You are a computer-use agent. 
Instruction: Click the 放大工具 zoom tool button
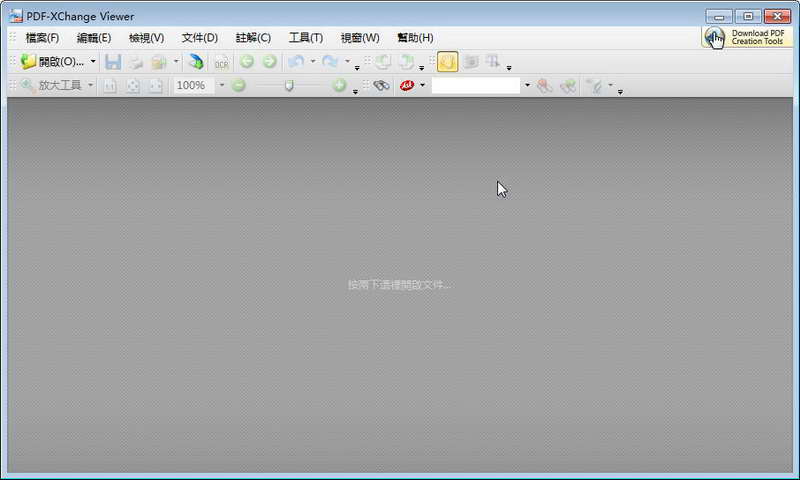[x=51, y=85]
